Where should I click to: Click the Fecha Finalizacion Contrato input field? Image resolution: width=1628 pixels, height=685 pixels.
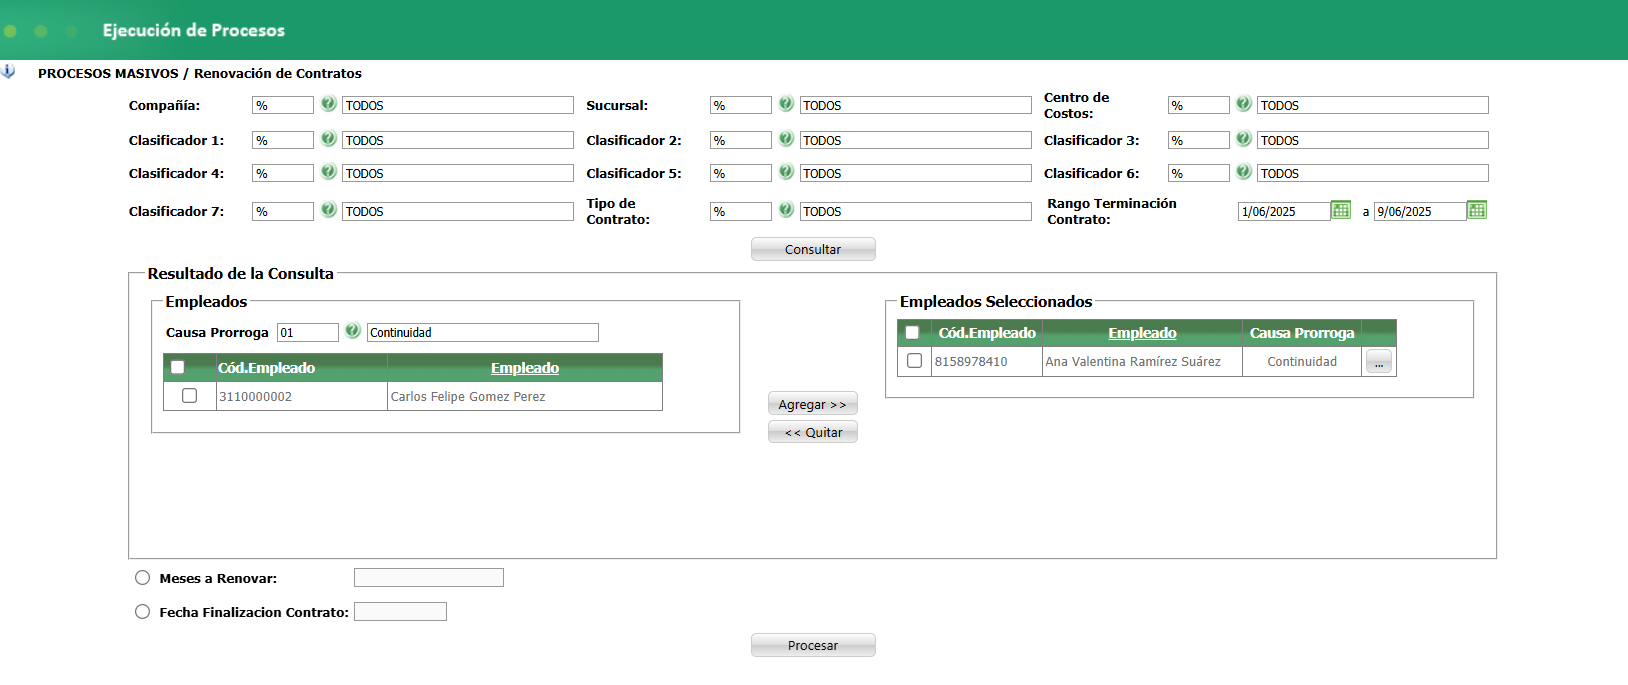(x=400, y=611)
